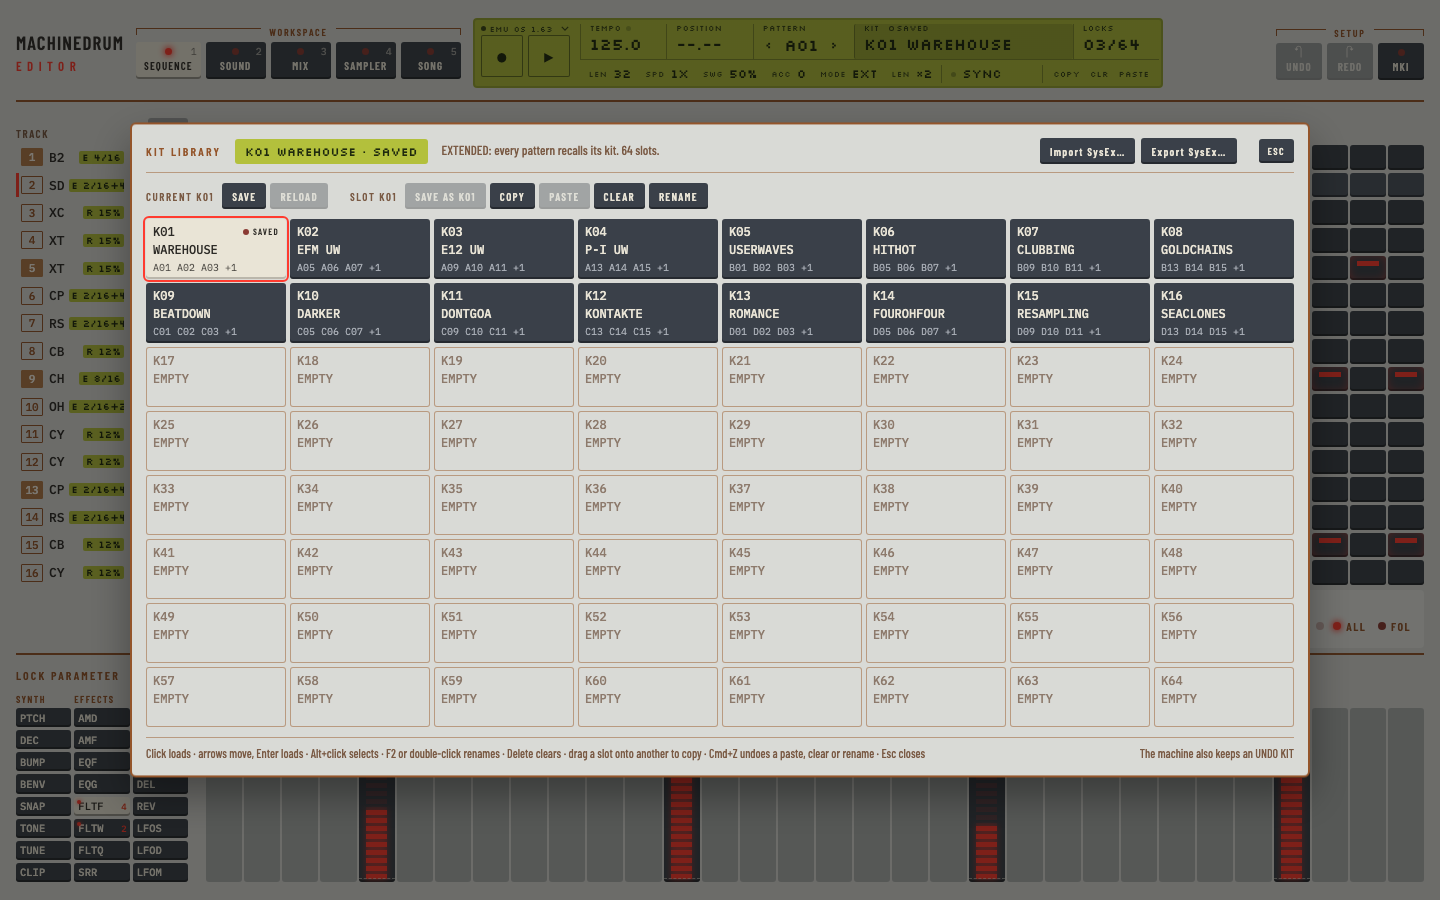The image size is (1440, 900).
Task: Click the LFOM lock parameter
Action: point(160,872)
